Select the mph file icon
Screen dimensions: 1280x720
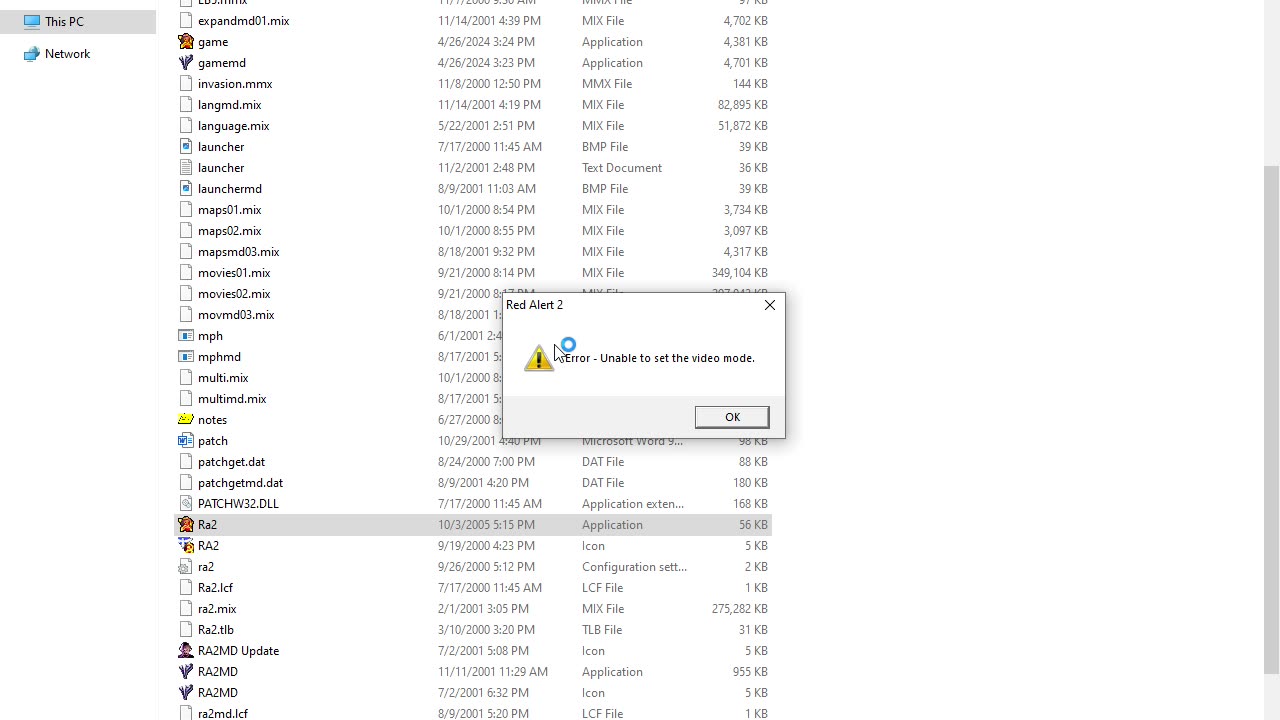pos(186,336)
